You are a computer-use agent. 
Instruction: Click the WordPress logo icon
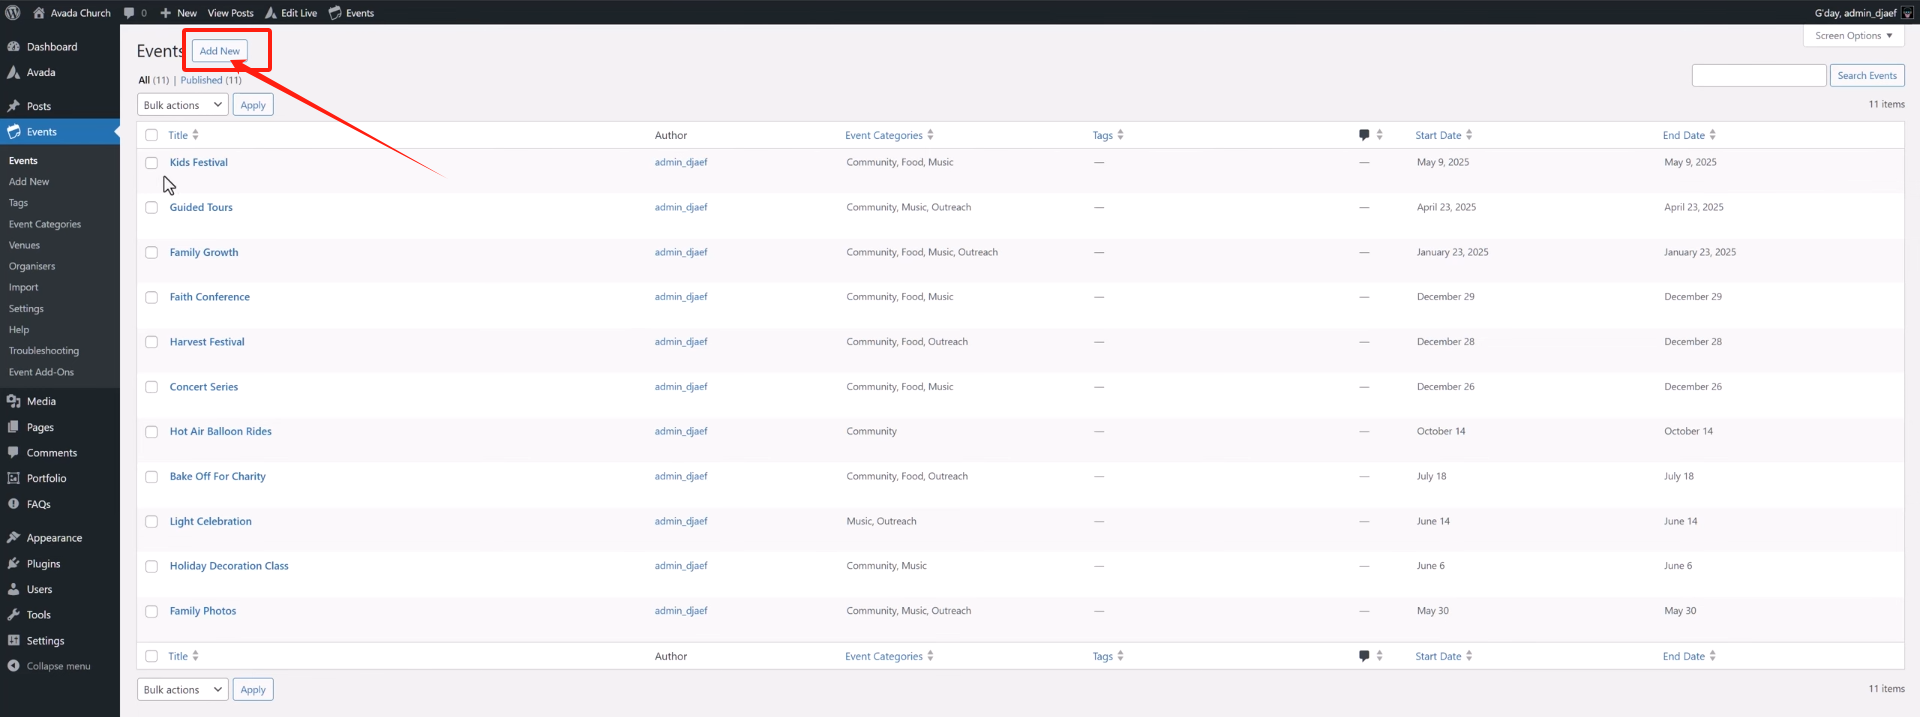(x=13, y=13)
